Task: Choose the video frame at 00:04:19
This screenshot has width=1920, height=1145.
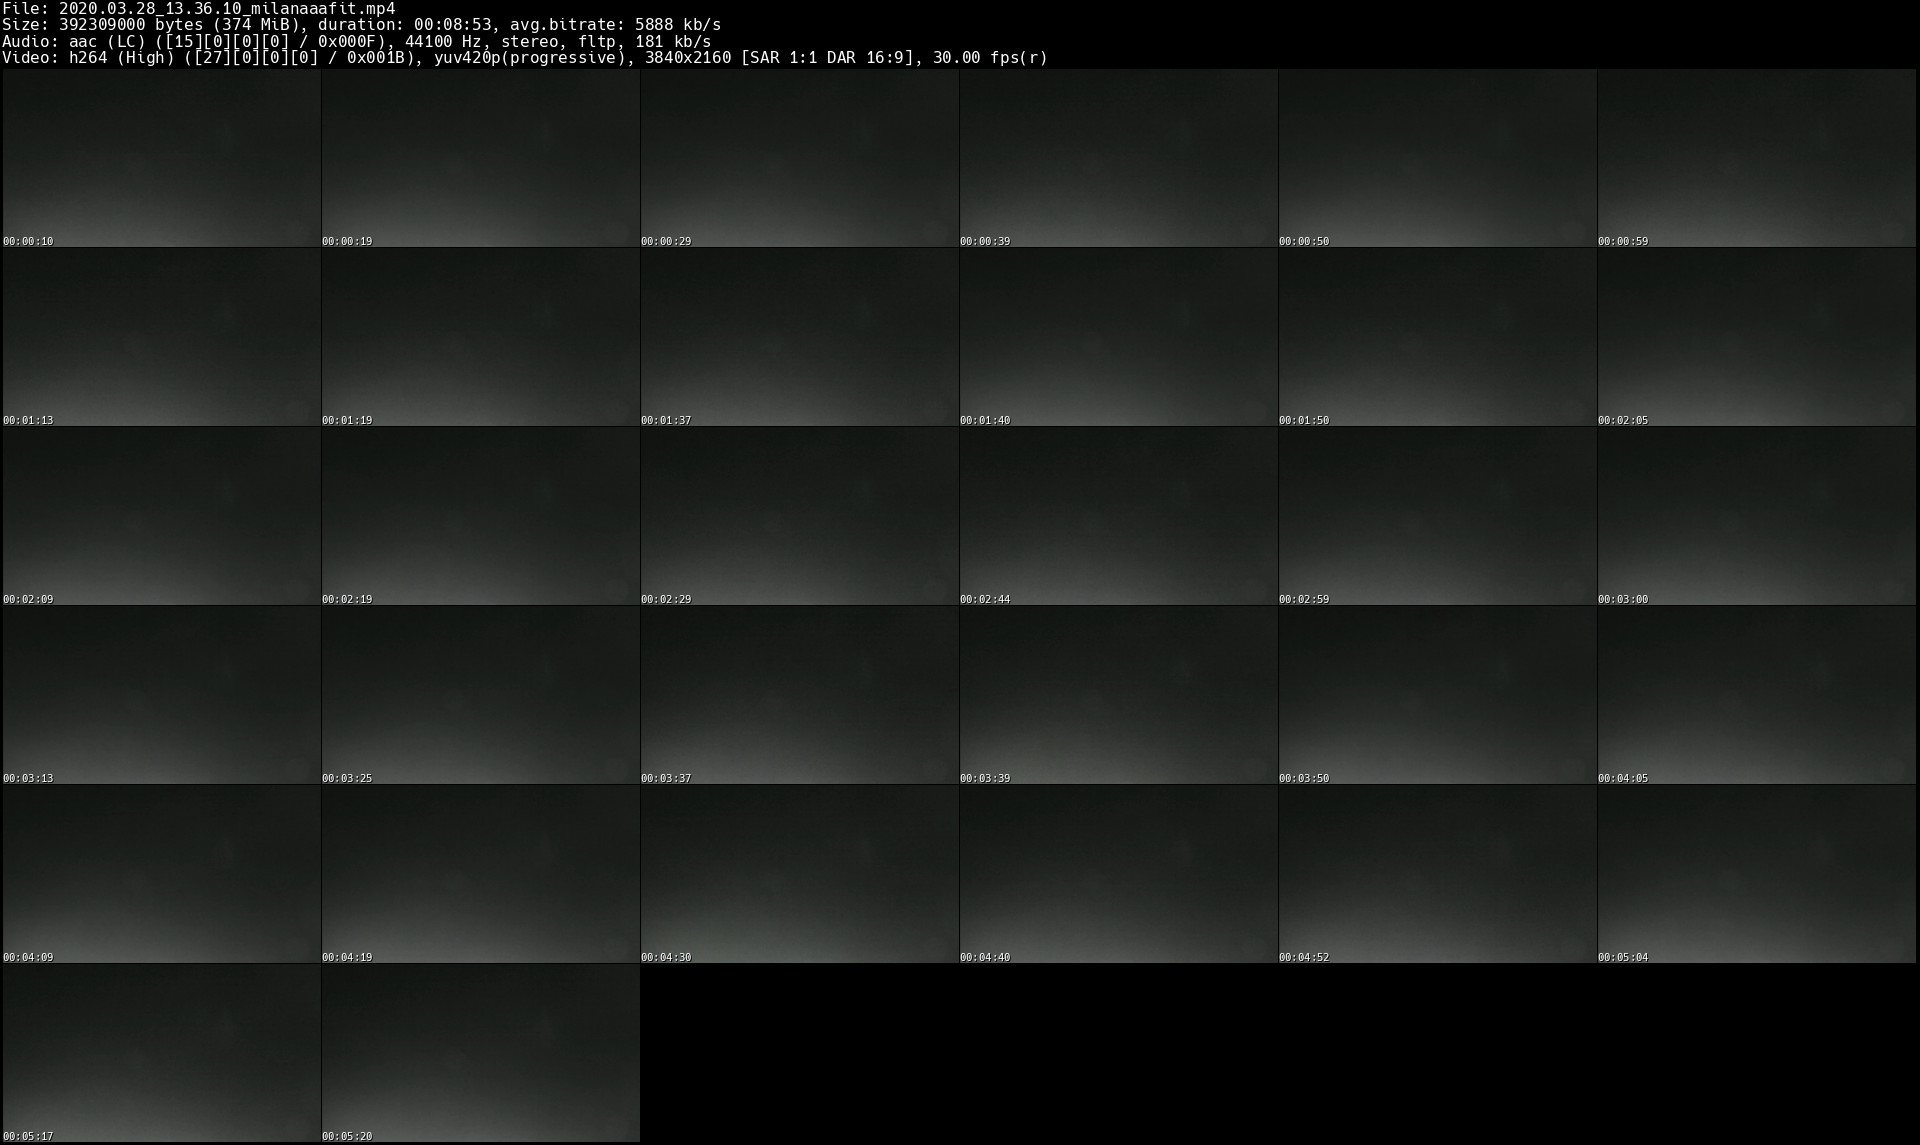Action: [x=480, y=874]
